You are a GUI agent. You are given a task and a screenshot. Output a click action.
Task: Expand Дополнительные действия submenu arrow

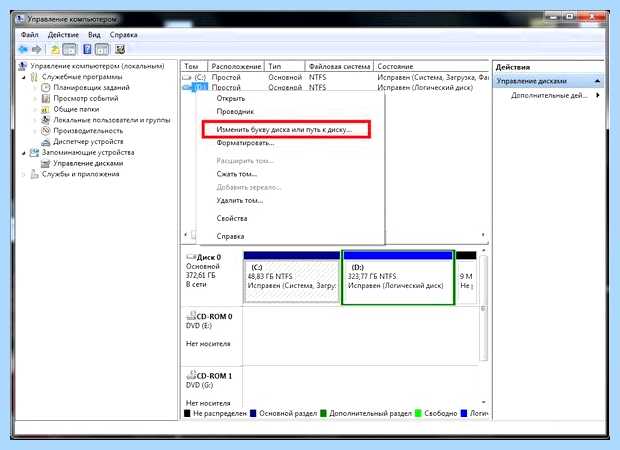click(598, 95)
